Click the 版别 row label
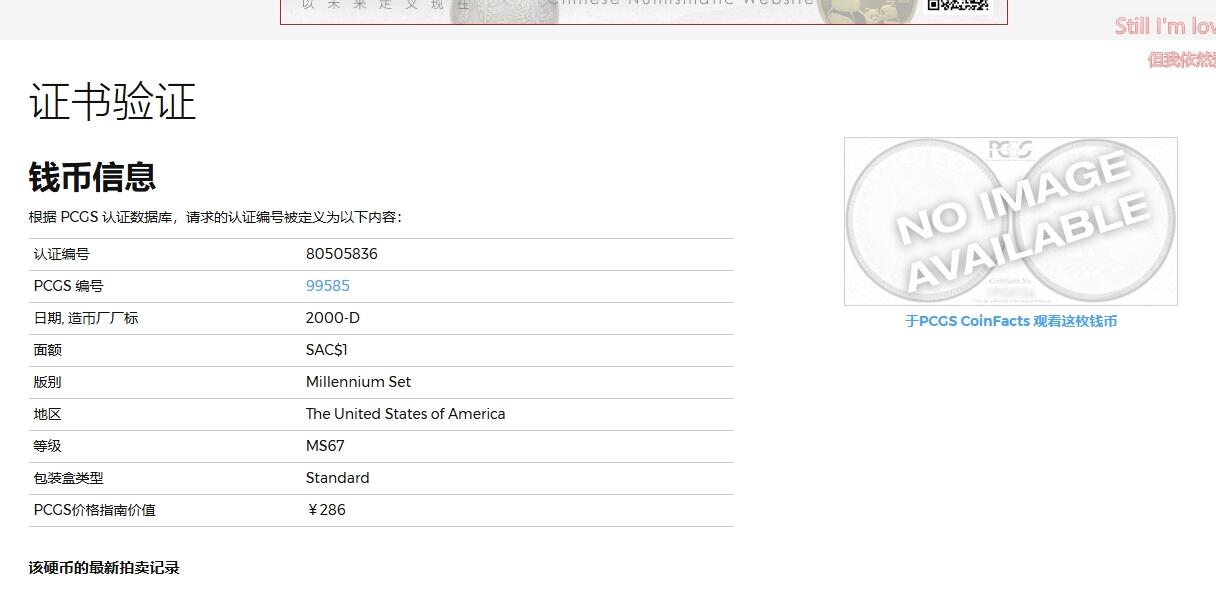This screenshot has width=1216, height=589. point(48,382)
